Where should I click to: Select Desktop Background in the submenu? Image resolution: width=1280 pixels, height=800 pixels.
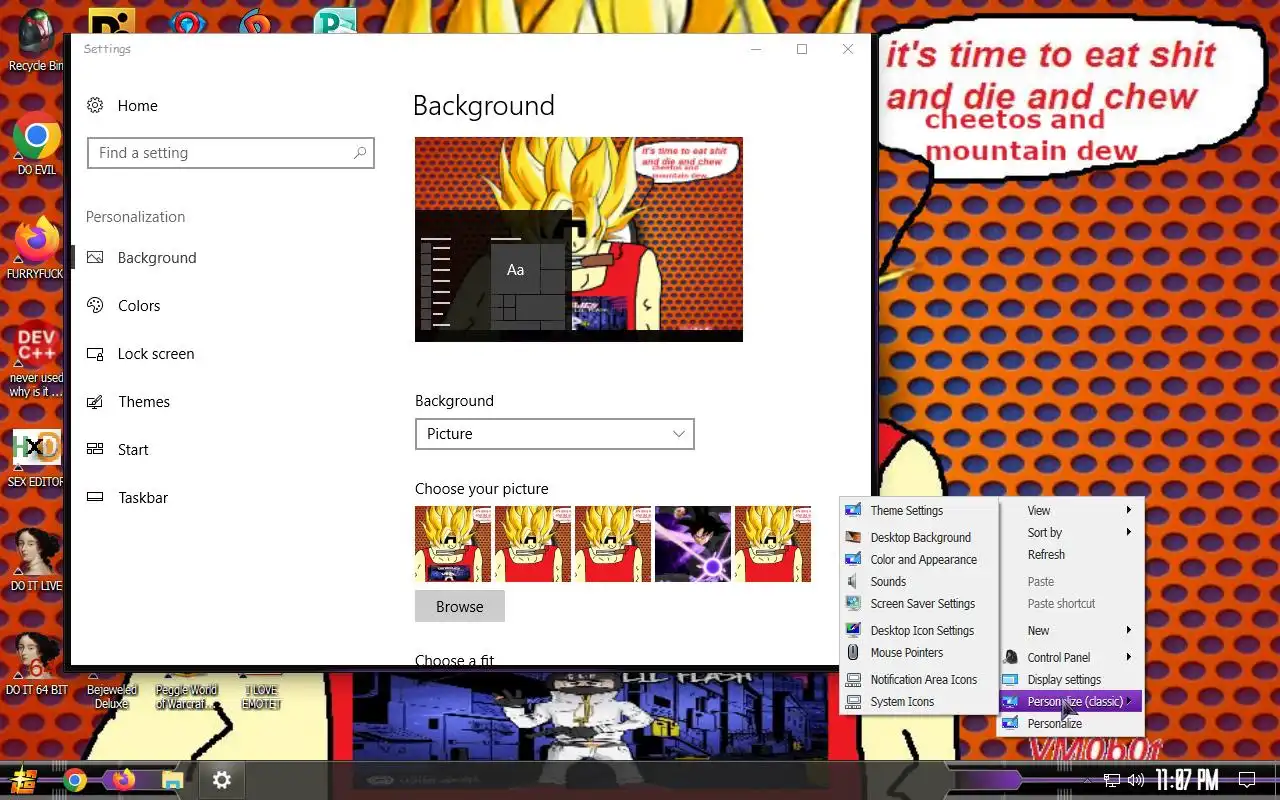tap(919, 538)
